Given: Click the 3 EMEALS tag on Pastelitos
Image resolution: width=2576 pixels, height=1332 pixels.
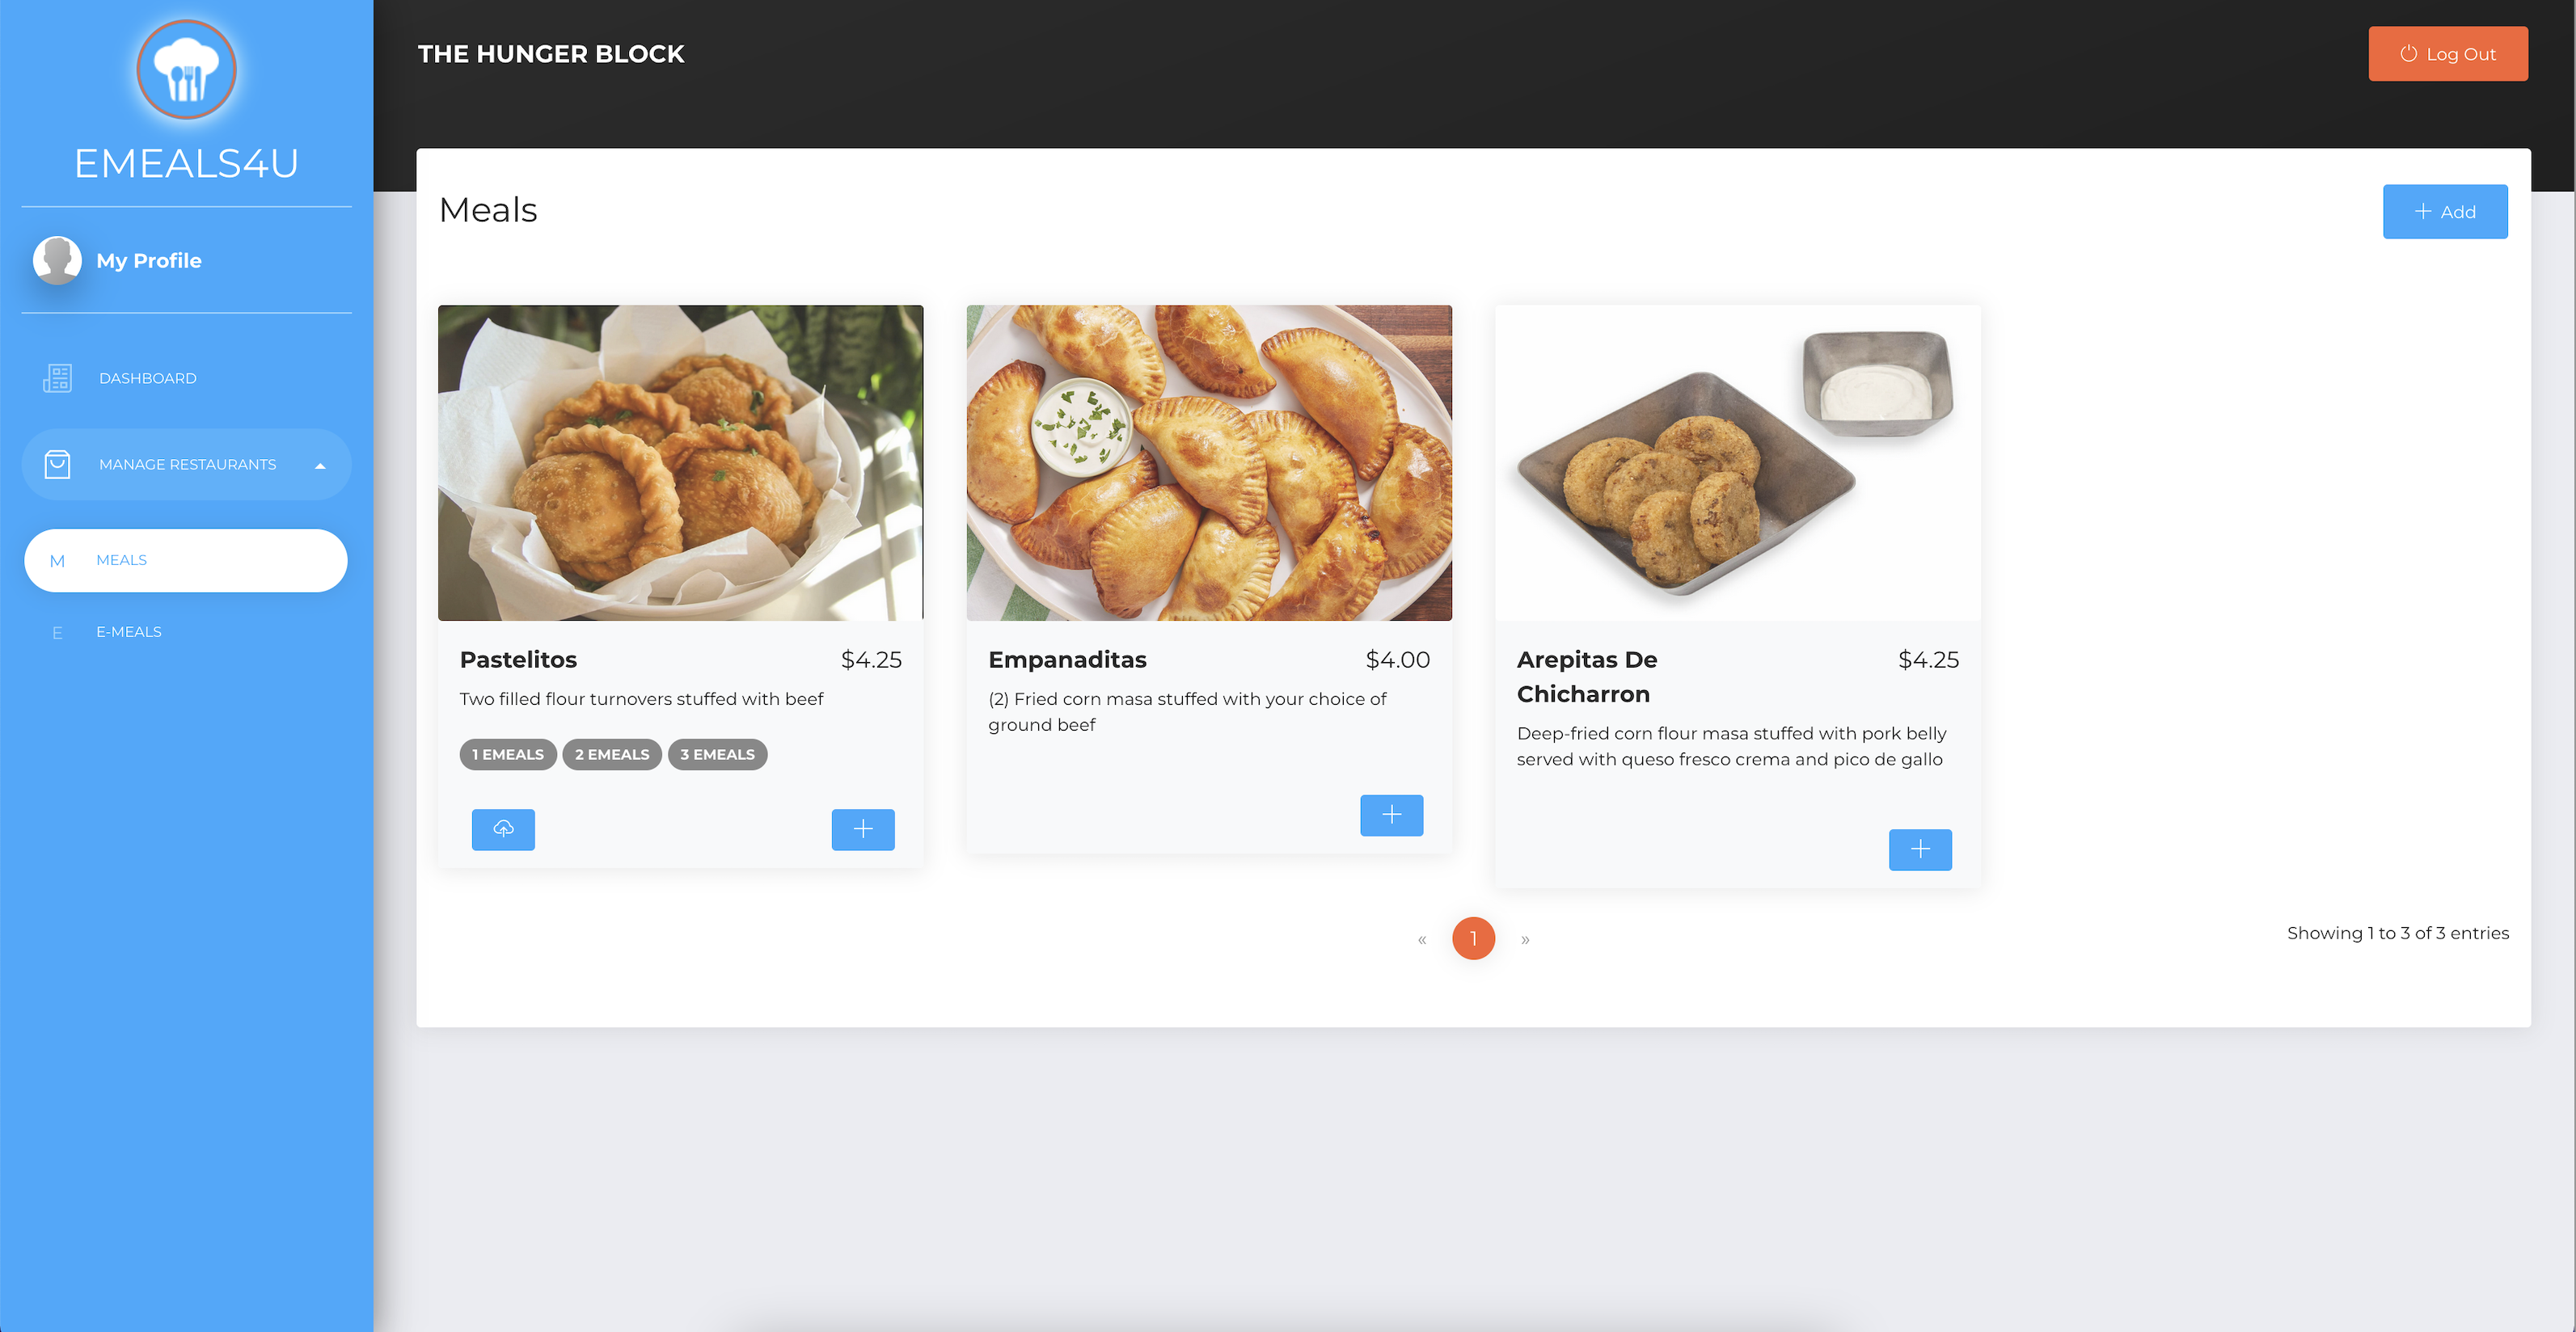Looking at the screenshot, I should tap(716, 754).
